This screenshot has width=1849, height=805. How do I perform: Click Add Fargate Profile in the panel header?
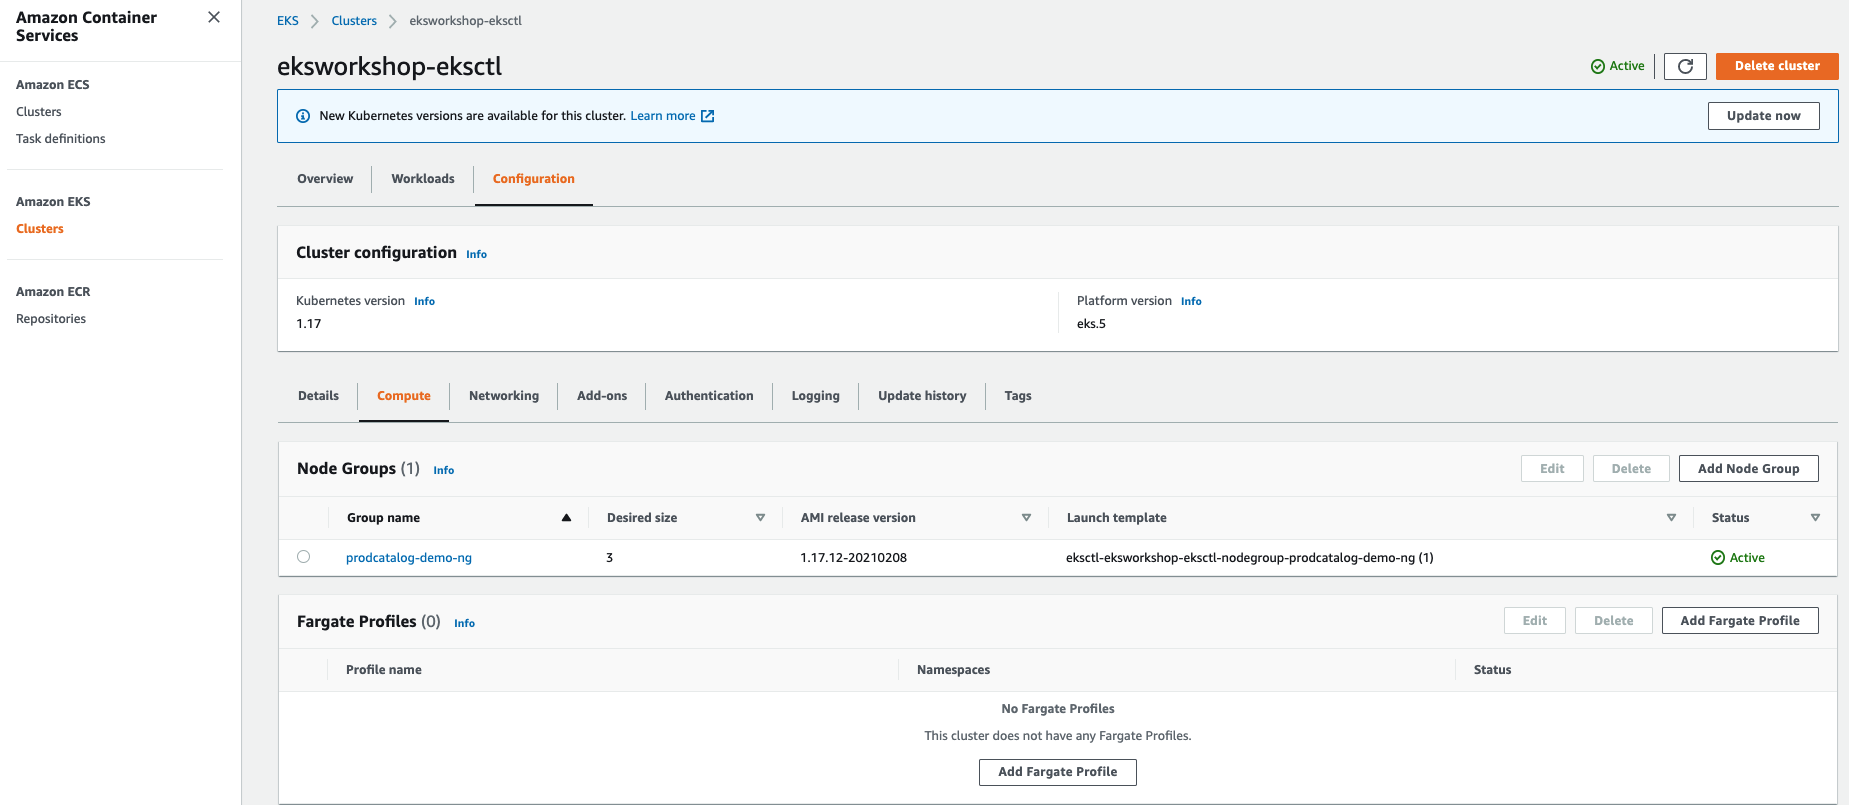tap(1740, 621)
